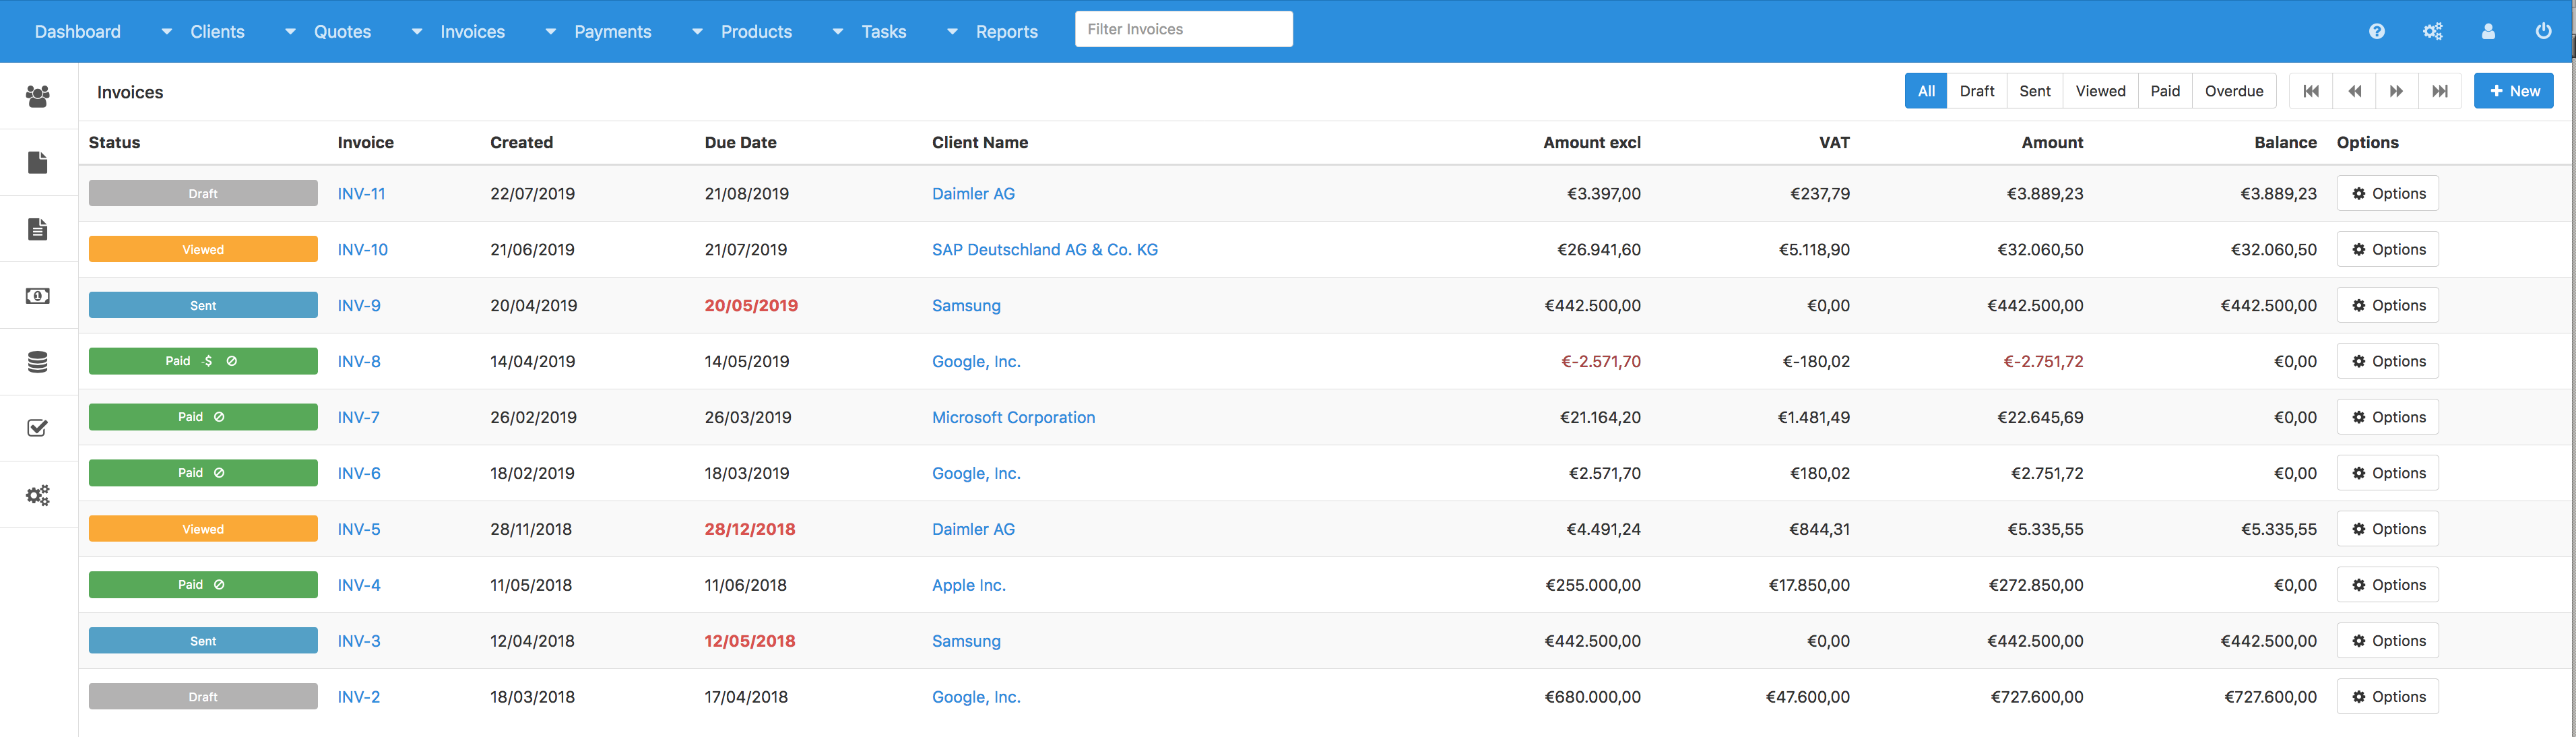The height and width of the screenshot is (737, 2576).
Task: Open Options dropdown for INV-3
Action: (x=2387, y=641)
